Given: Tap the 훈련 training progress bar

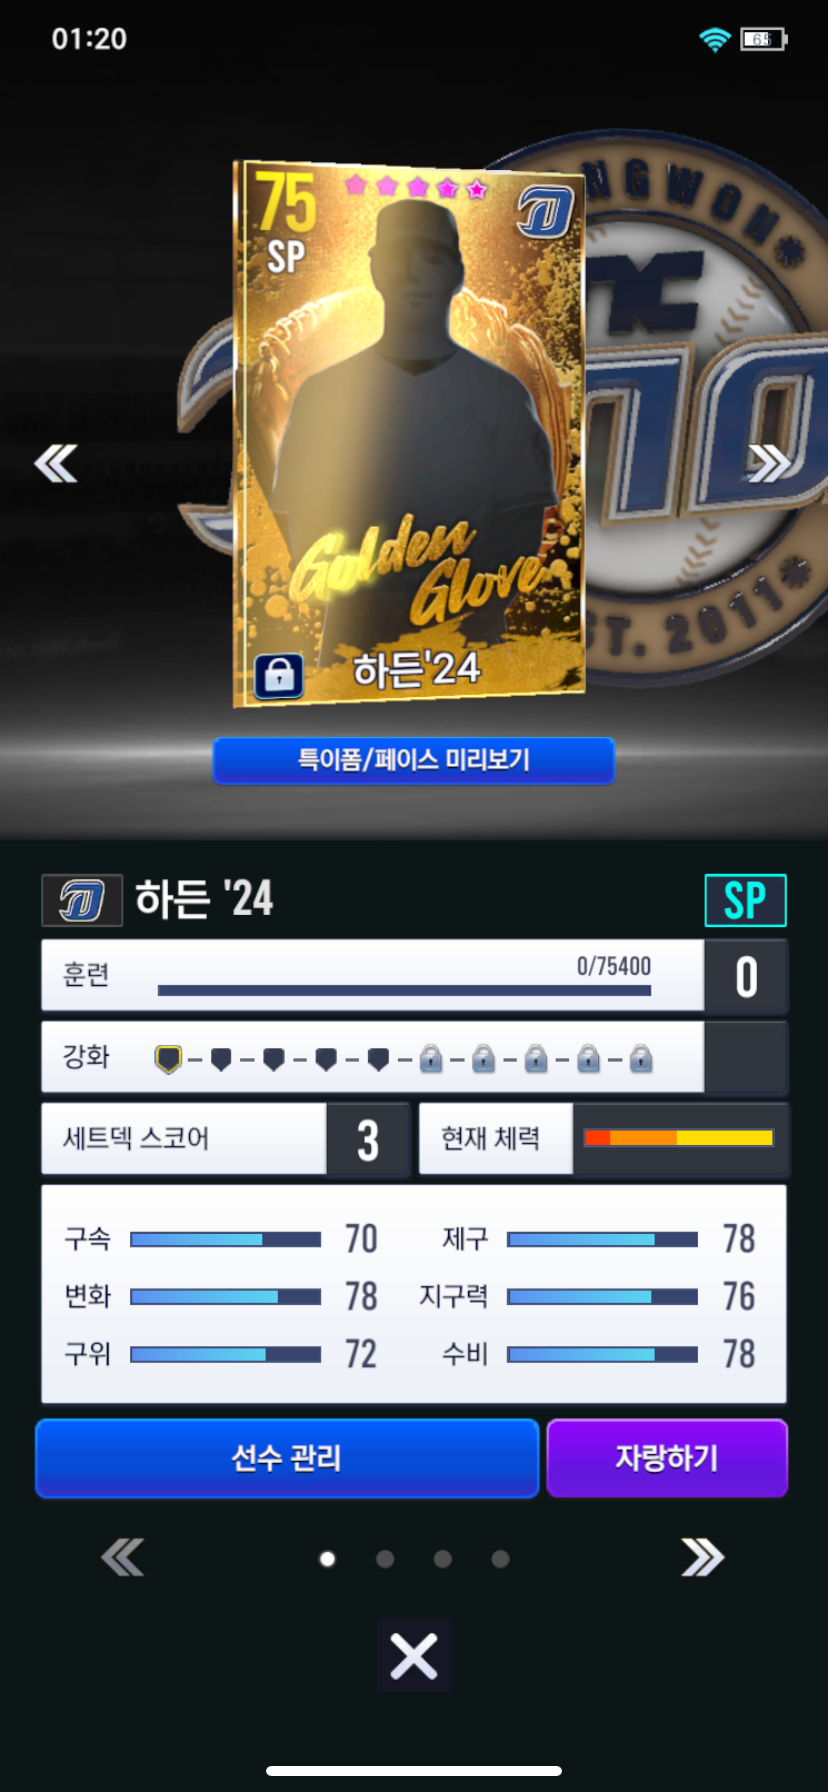Looking at the screenshot, I should [404, 990].
